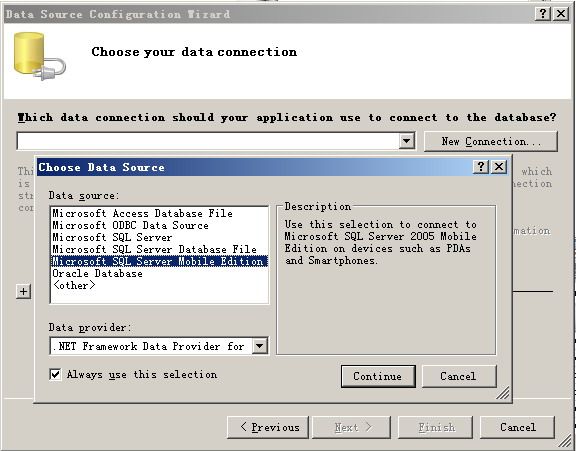Select Microsoft Access Database File
The image size is (576, 451).
tap(142, 213)
